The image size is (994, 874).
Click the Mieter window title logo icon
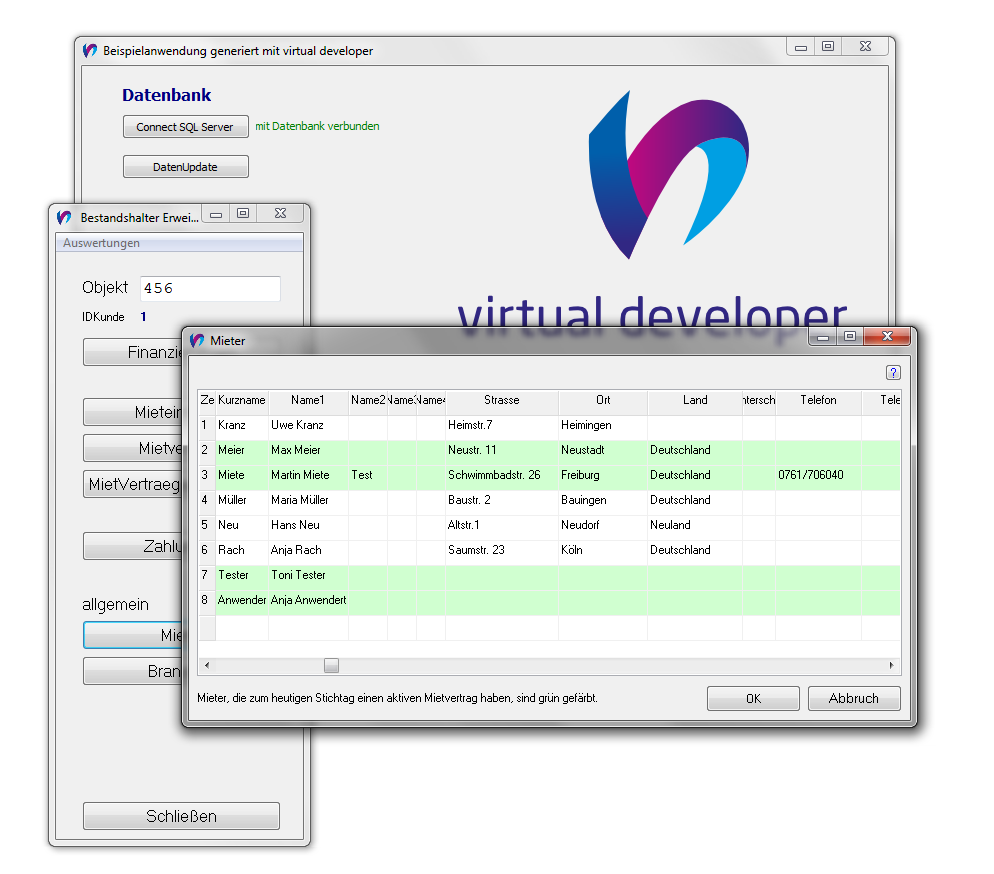coord(197,340)
